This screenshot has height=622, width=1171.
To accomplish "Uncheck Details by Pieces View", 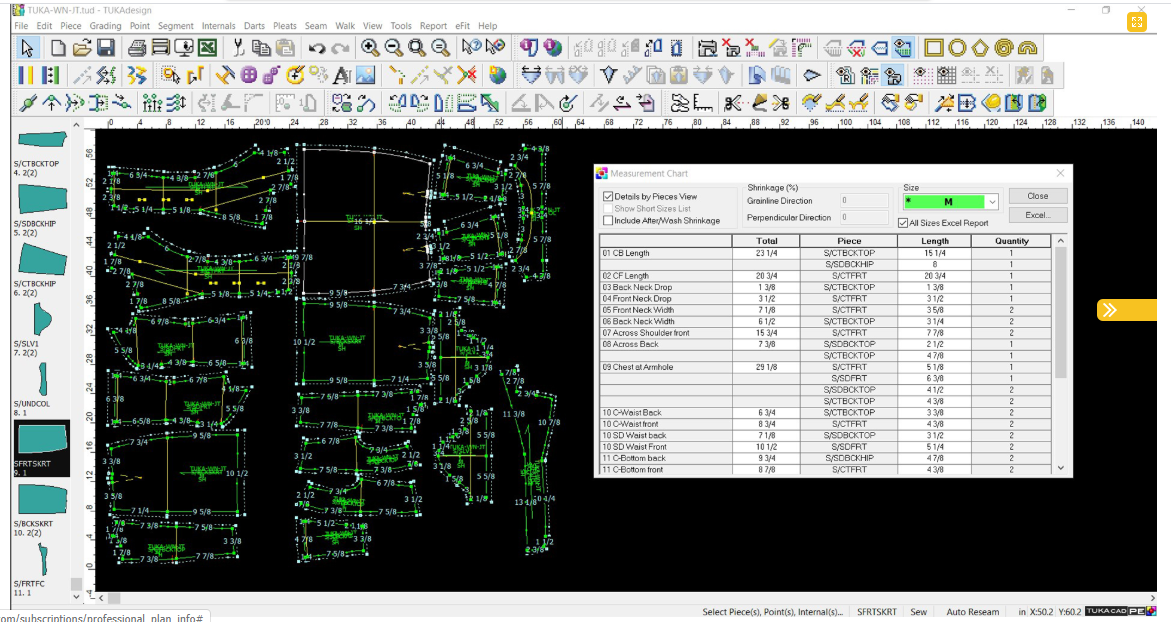I will tap(608, 197).
